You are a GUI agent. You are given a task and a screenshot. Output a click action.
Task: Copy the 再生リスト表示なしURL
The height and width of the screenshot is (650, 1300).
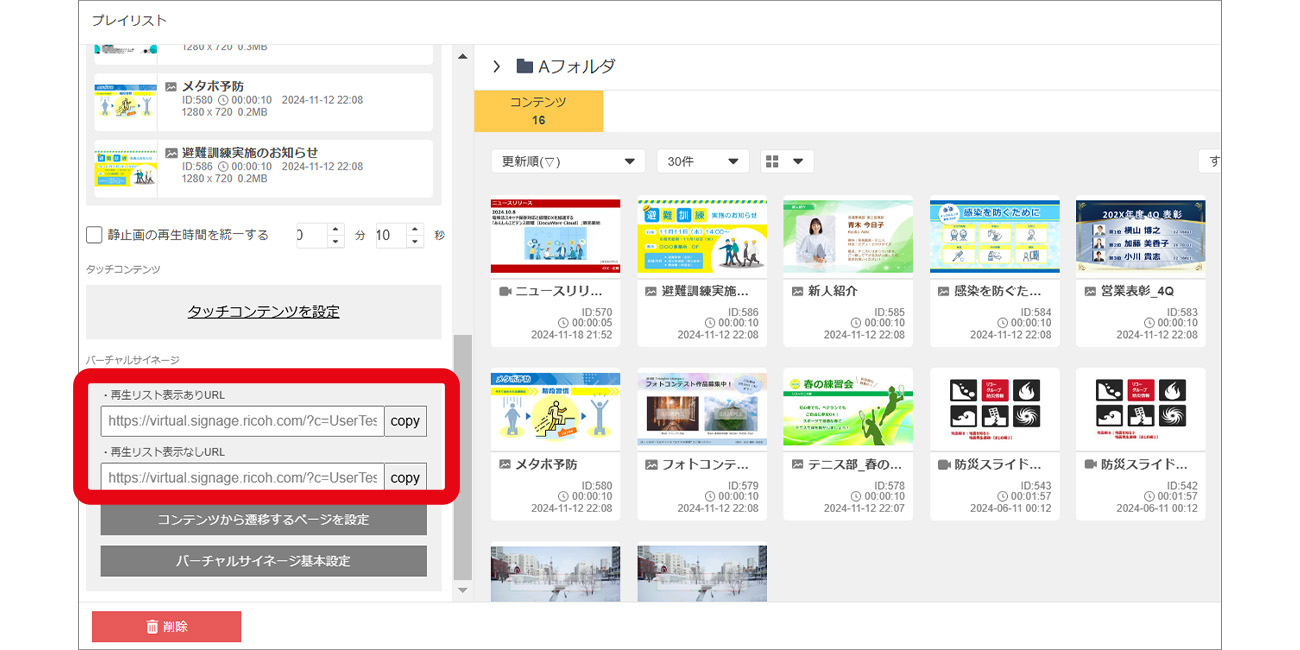click(x=405, y=478)
